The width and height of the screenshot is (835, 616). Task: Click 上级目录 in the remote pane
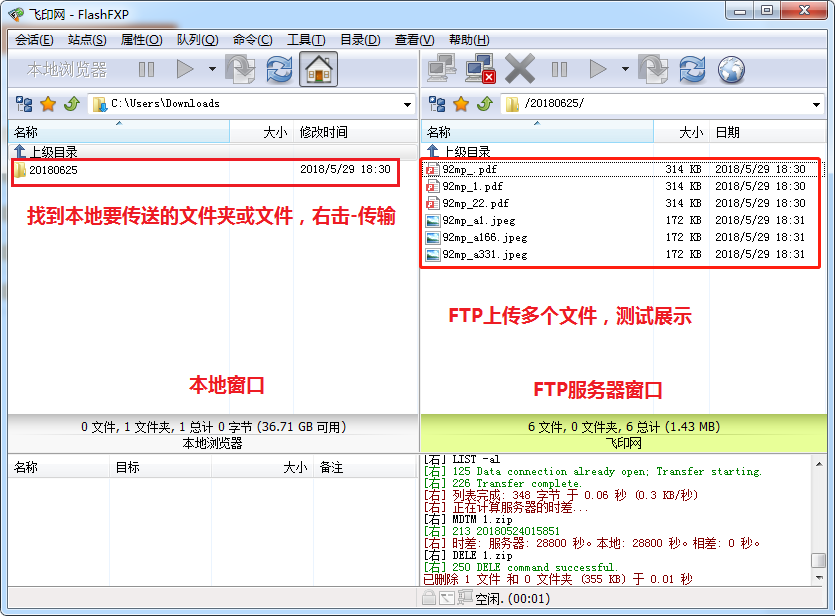(466, 152)
